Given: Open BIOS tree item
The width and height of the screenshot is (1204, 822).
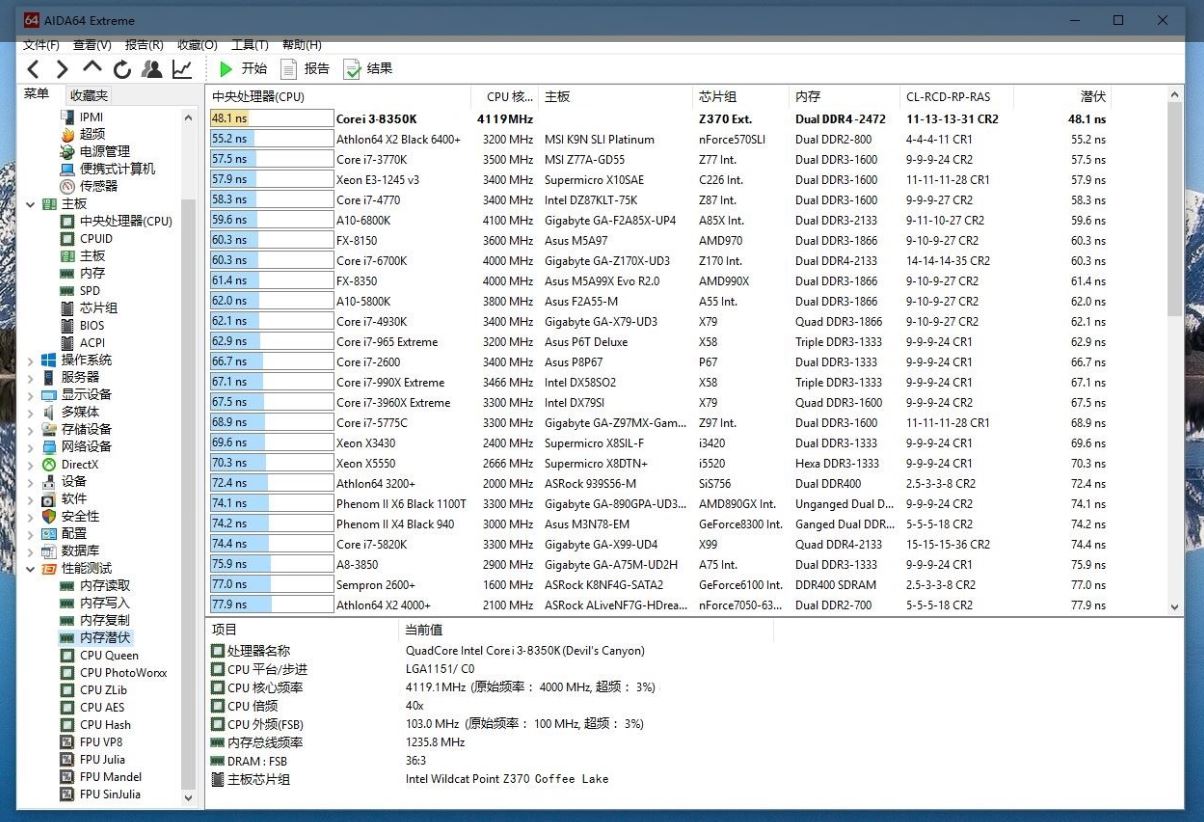Looking at the screenshot, I should click(92, 325).
